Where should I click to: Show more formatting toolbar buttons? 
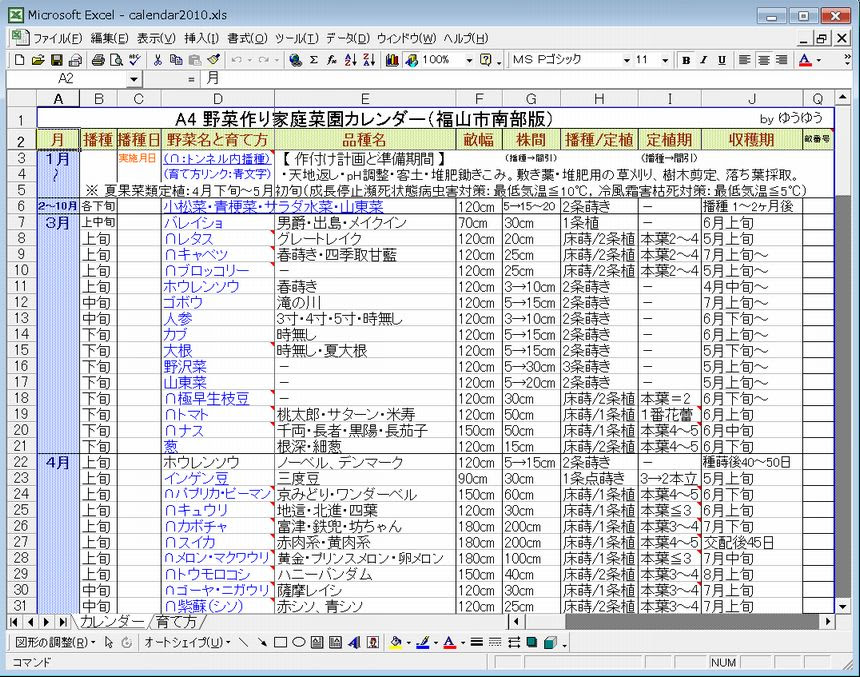coord(847,59)
